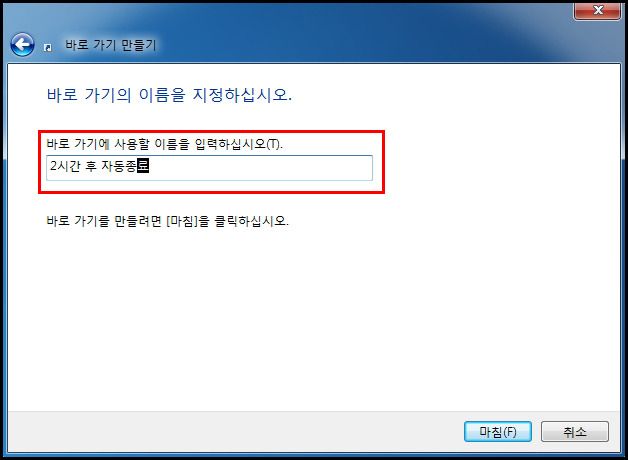Image resolution: width=628 pixels, height=460 pixels.
Task: Click the label 바로 가기에 사용할 이름을 입력하십시오(T)
Action: click(x=165, y=144)
